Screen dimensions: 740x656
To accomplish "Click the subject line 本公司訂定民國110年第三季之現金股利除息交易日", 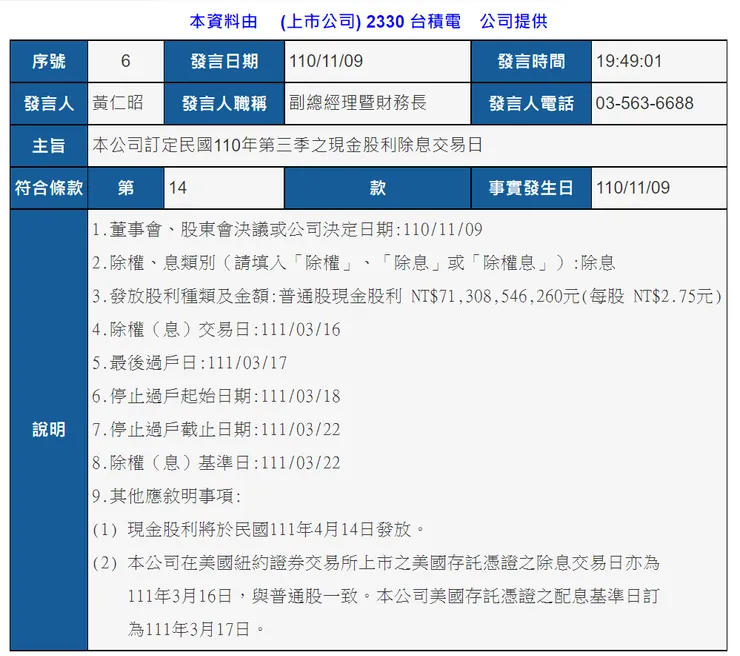I will [x=287, y=145].
